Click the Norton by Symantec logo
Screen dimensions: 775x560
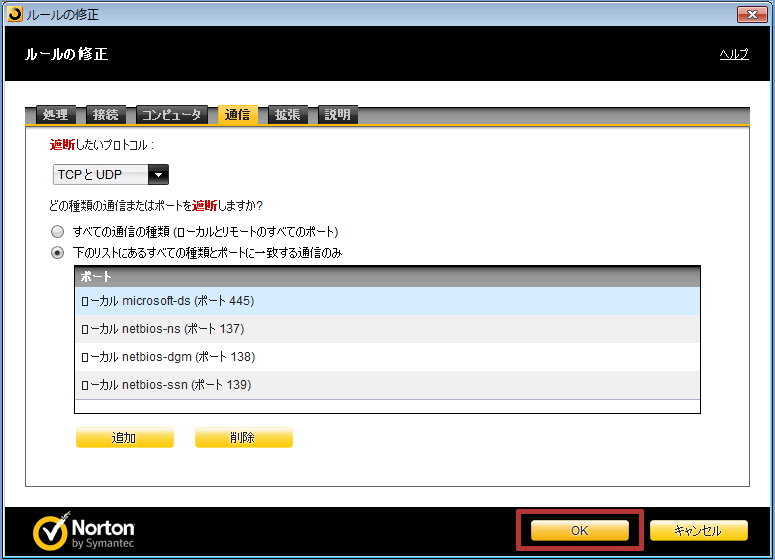pos(84,533)
